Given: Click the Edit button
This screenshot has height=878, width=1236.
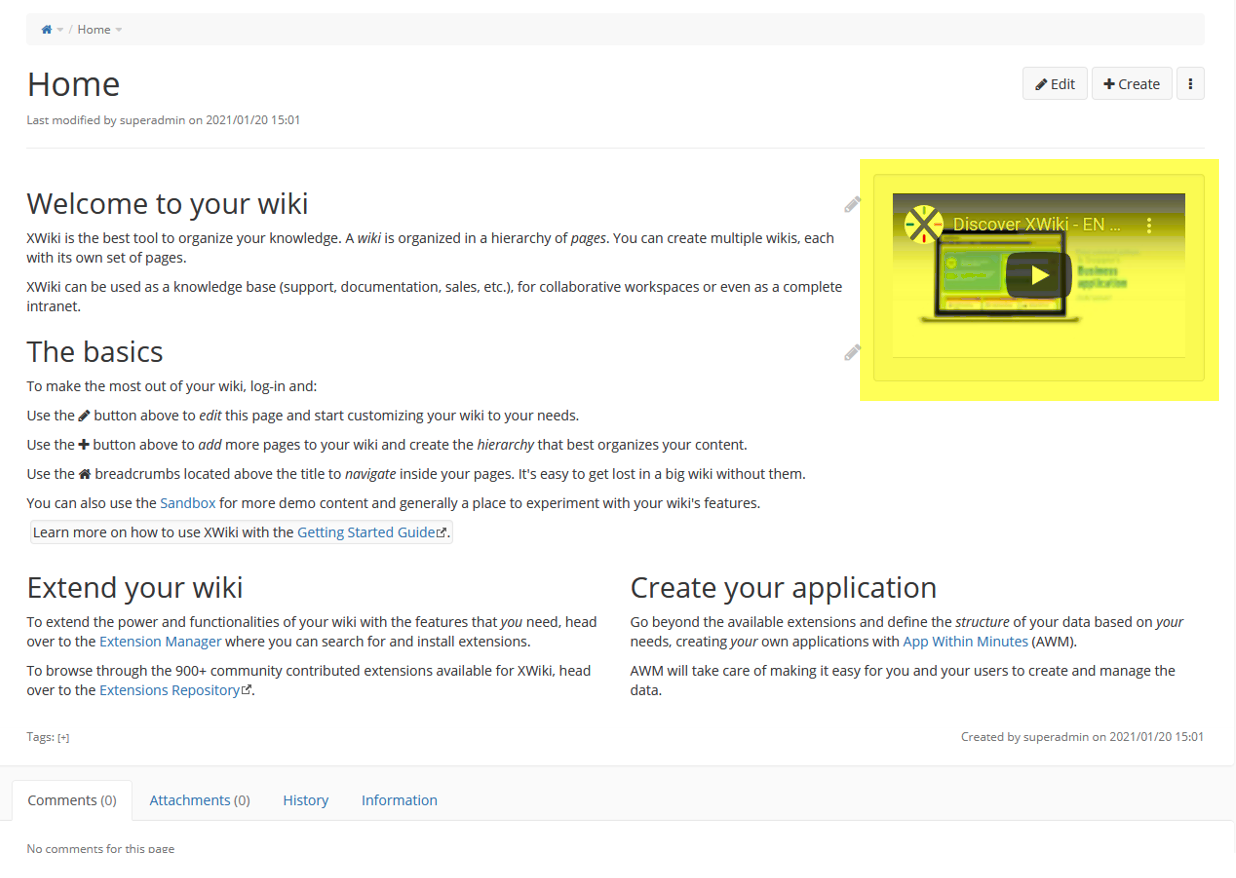Looking at the screenshot, I should click(x=1055, y=84).
